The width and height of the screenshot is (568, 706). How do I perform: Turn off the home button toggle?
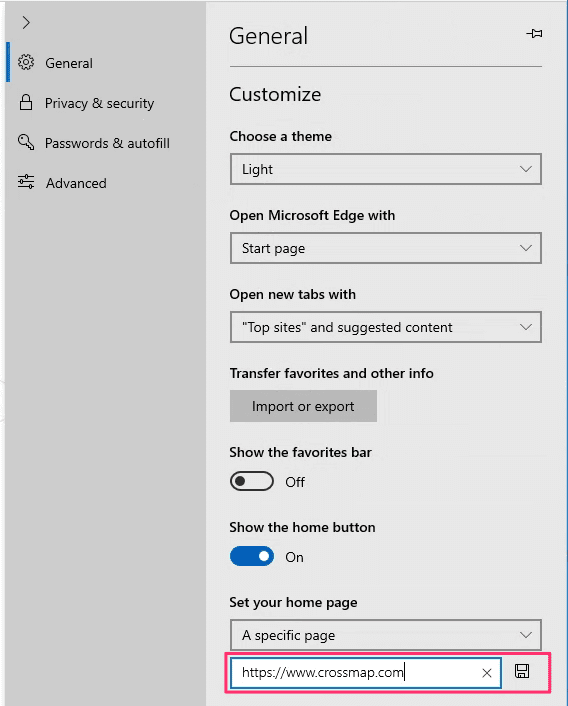coord(252,557)
